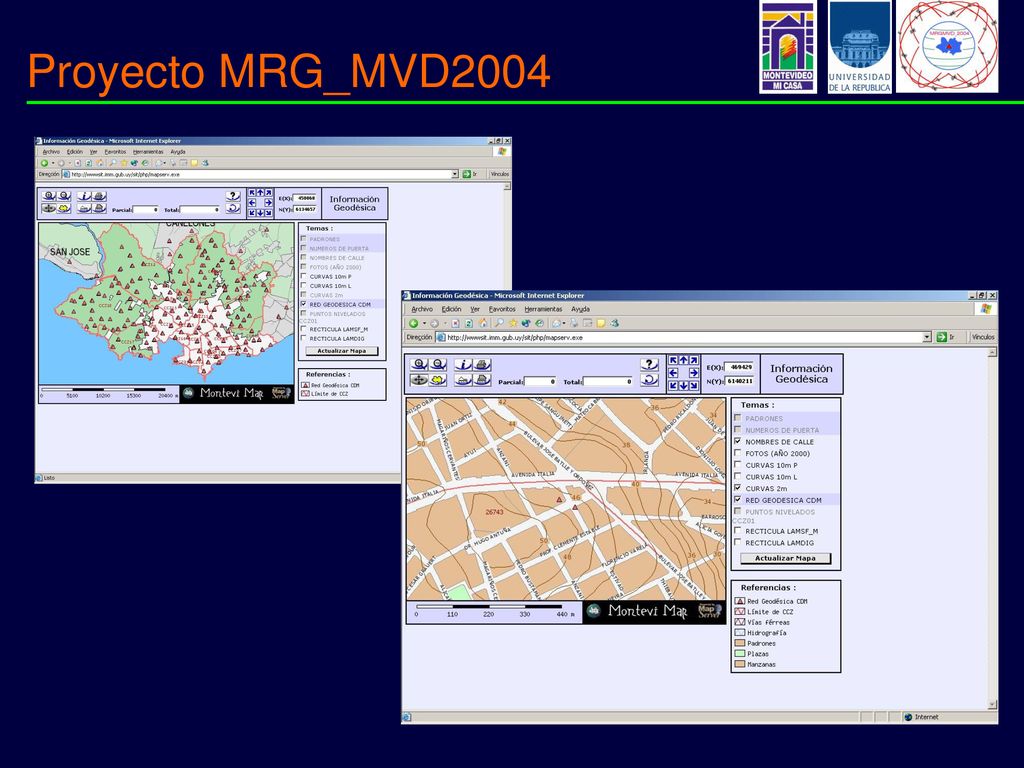Click the yellow full-map extent icon, front window
This screenshot has height=768, width=1024.
coord(438,380)
